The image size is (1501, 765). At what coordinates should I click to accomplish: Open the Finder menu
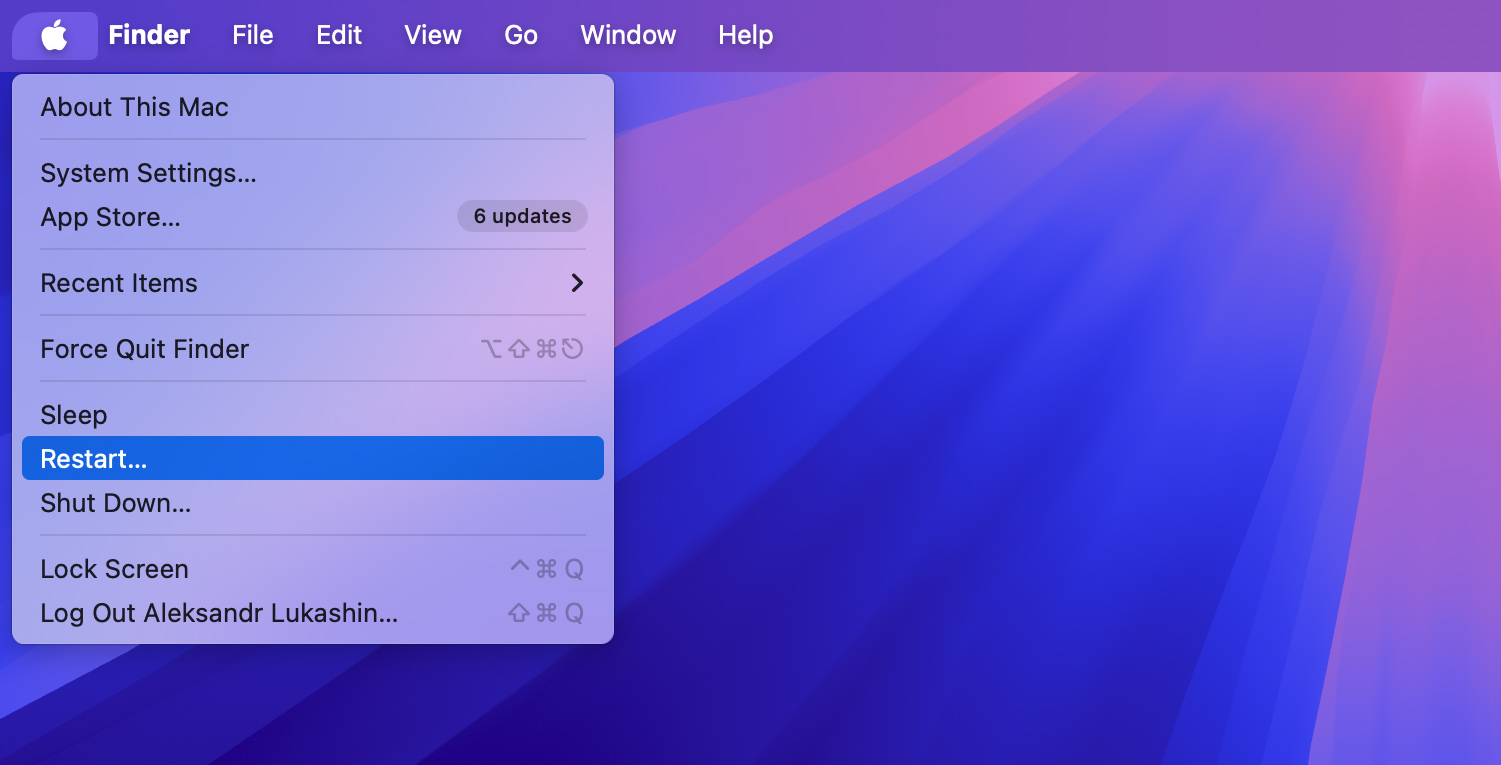[149, 35]
